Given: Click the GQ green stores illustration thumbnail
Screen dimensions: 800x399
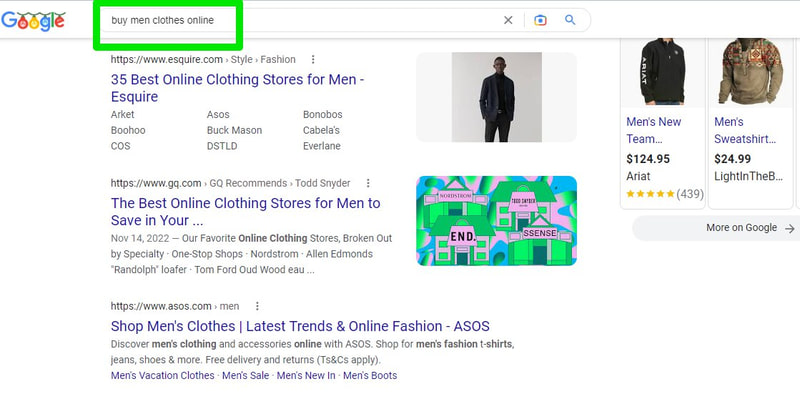Looking at the screenshot, I should point(496,220).
